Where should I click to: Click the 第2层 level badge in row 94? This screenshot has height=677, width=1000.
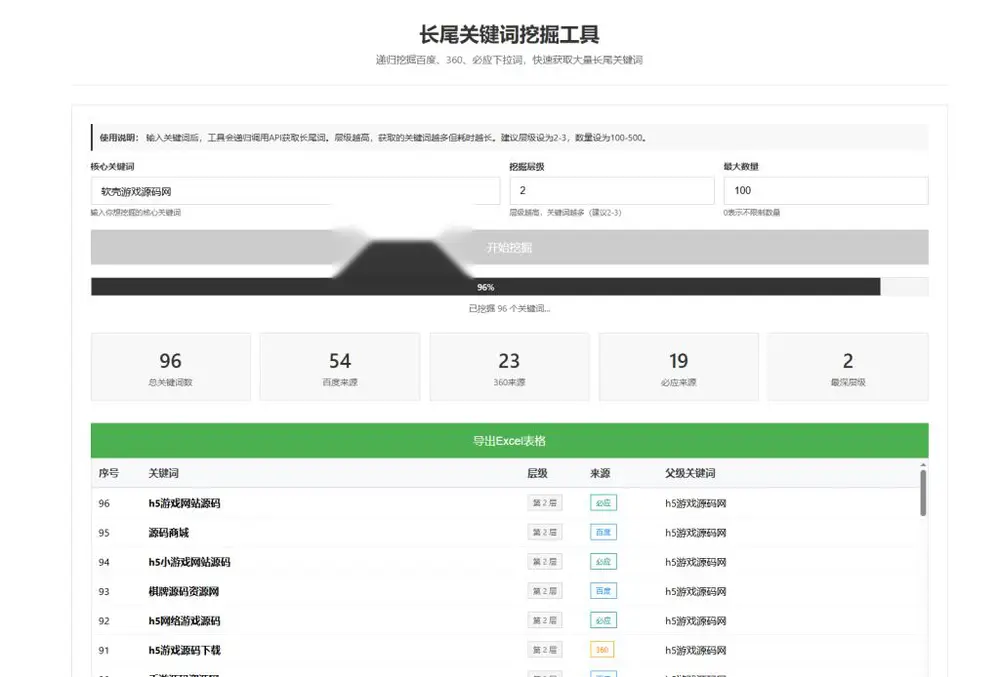point(545,562)
